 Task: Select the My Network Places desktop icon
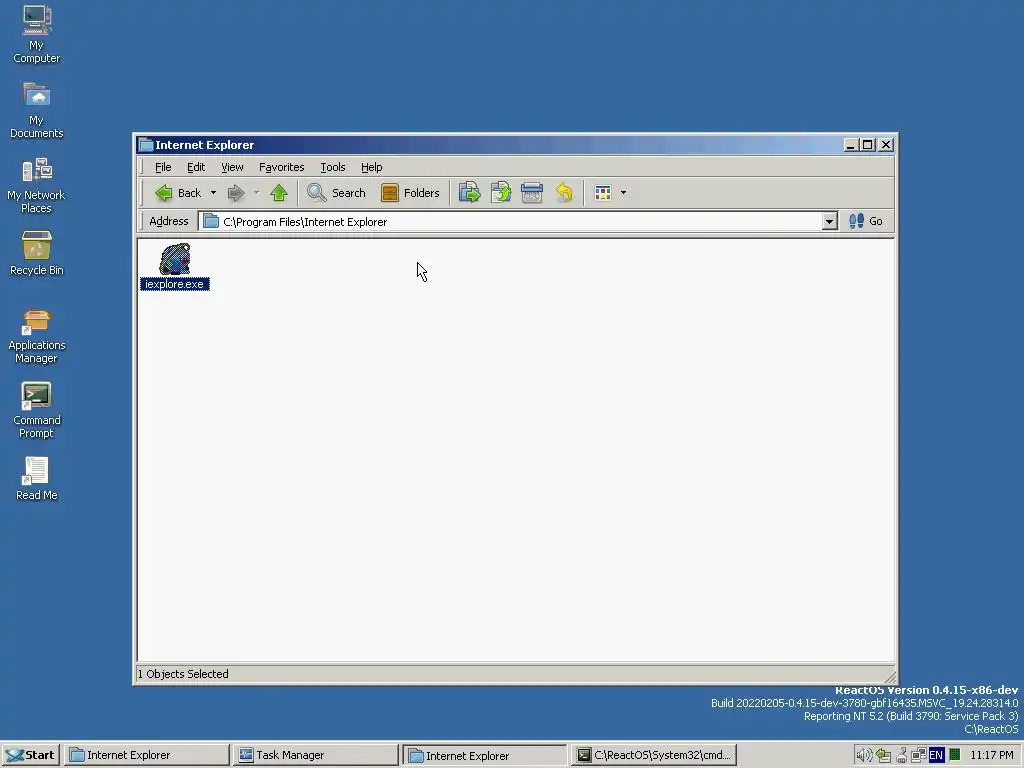(x=37, y=185)
